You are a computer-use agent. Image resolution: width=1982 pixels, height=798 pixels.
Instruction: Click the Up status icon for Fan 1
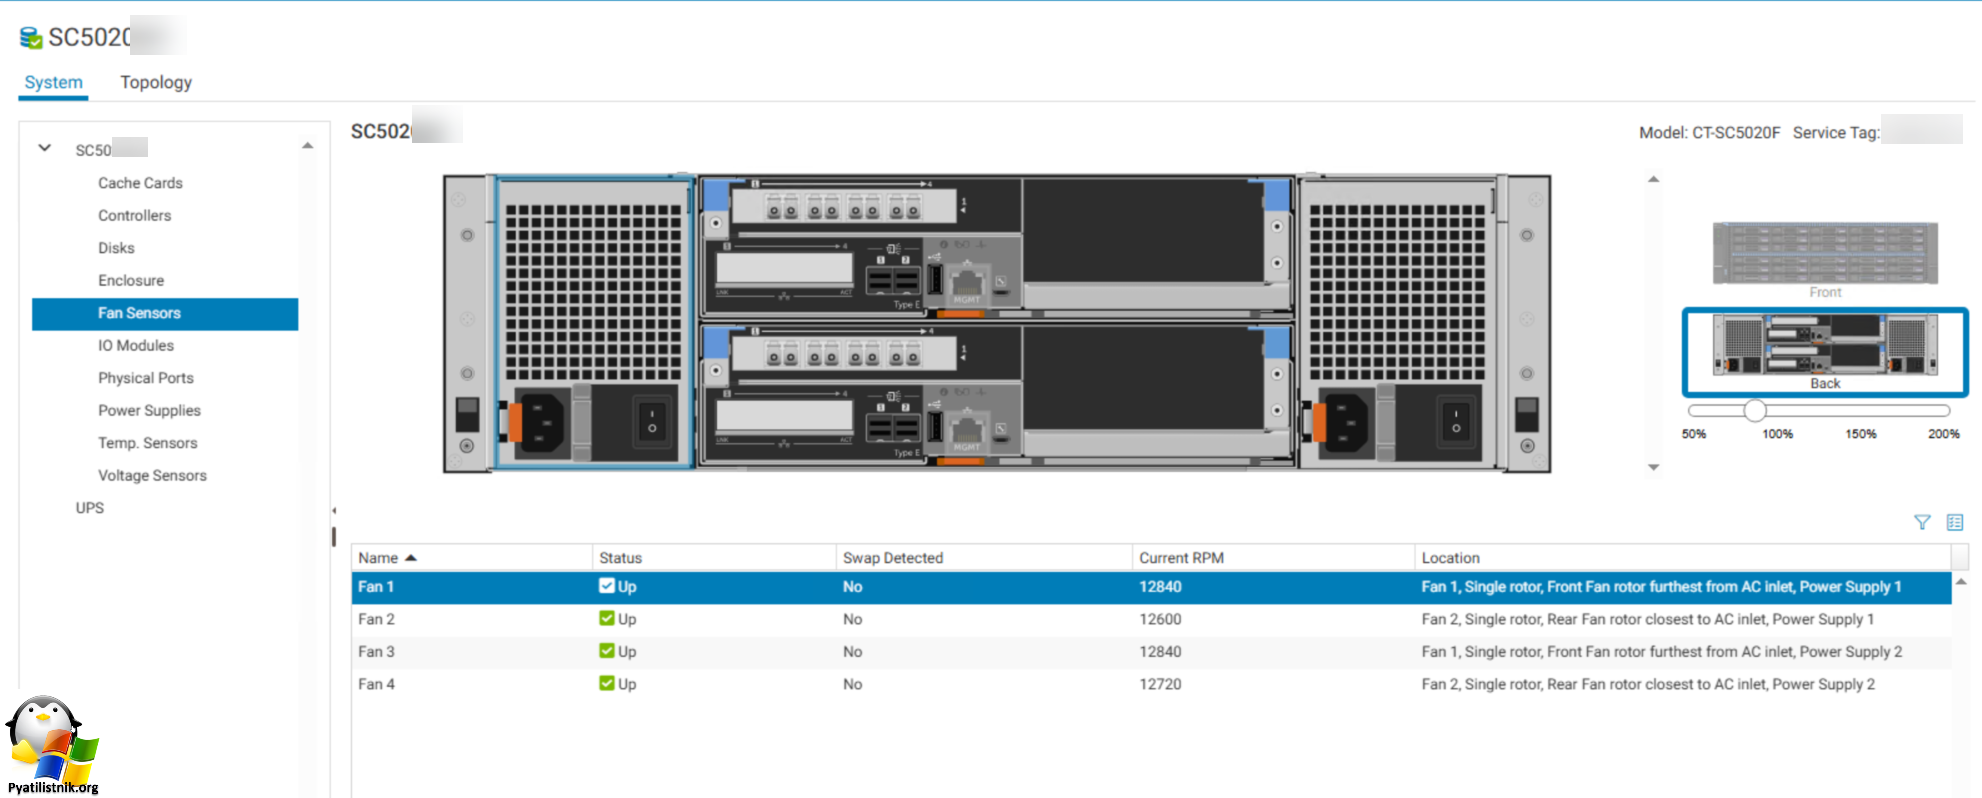(x=607, y=586)
